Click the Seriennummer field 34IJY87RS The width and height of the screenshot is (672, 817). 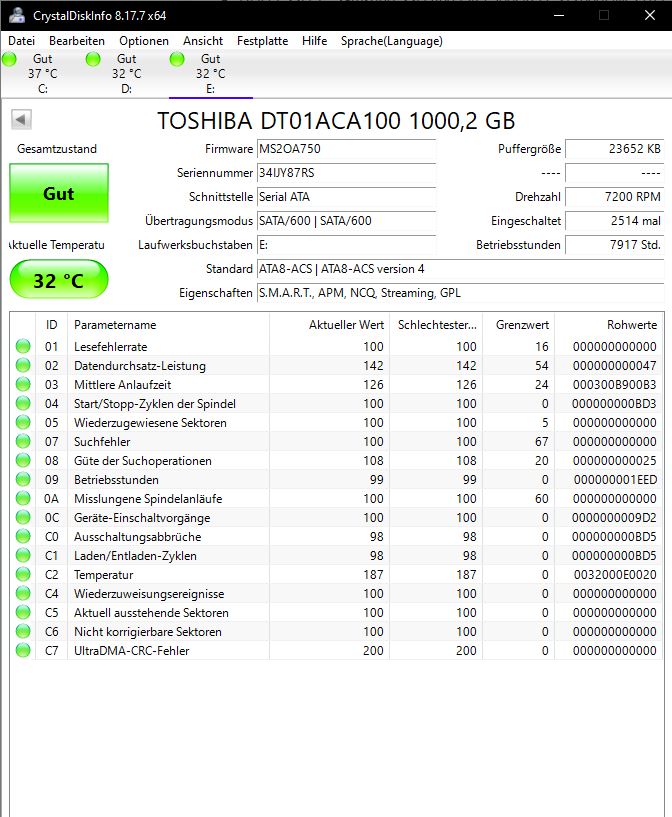point(346,173)
